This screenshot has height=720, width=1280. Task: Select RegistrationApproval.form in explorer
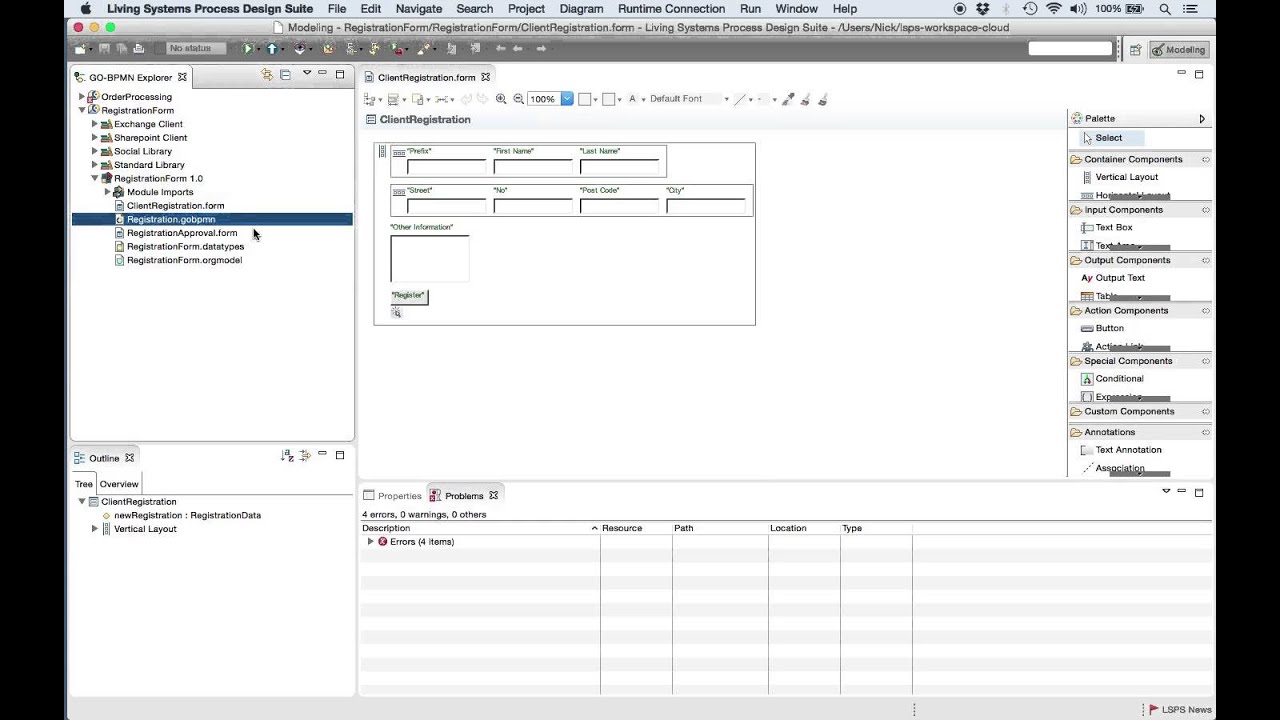coord(182,233)
